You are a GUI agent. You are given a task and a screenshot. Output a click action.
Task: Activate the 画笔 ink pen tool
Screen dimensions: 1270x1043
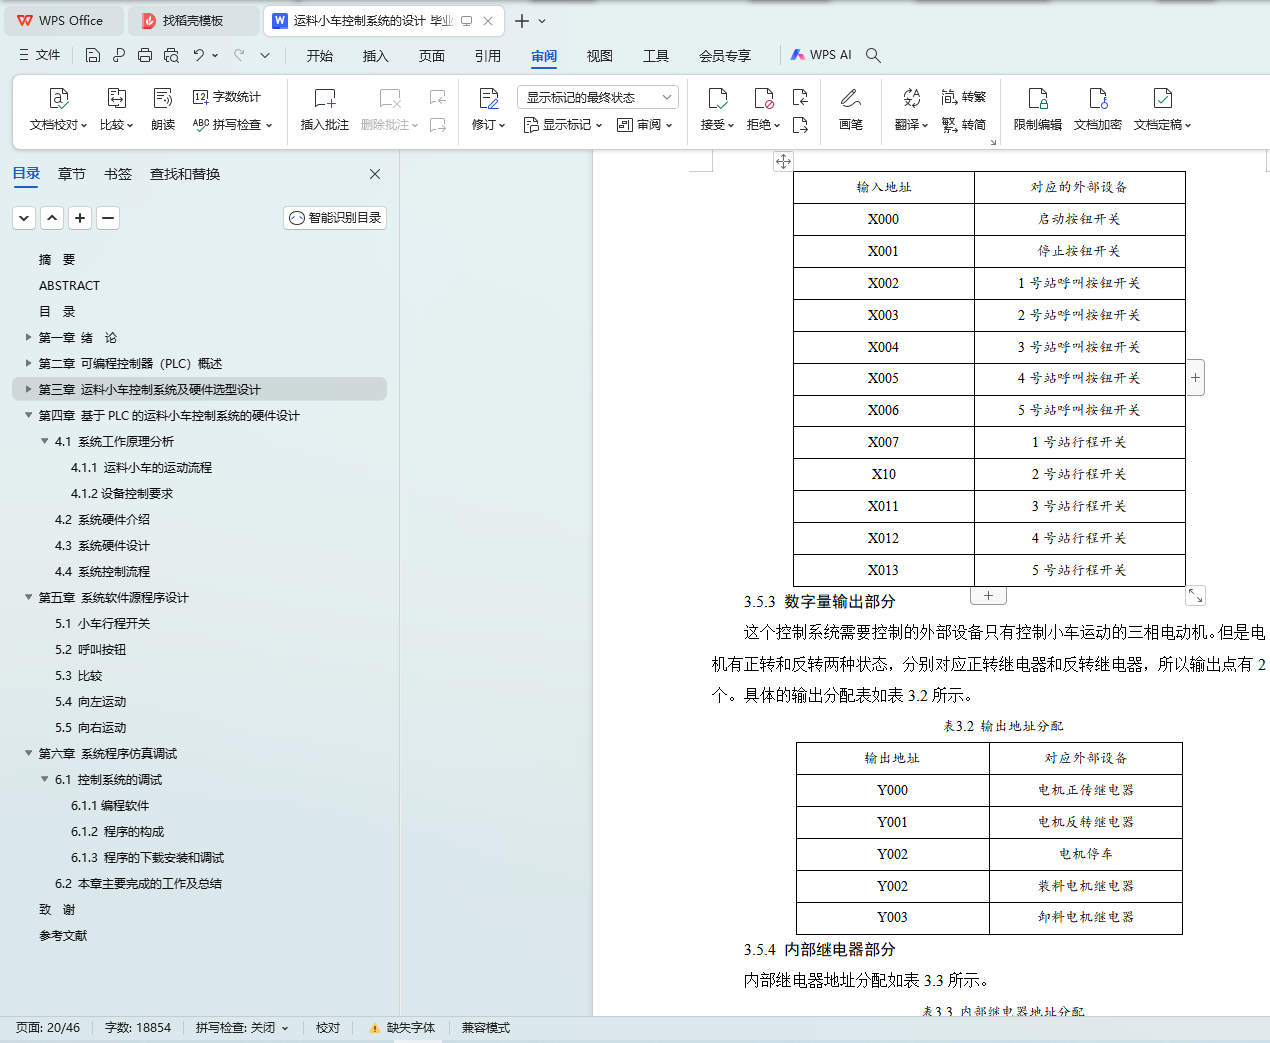[x=851, y=110]
